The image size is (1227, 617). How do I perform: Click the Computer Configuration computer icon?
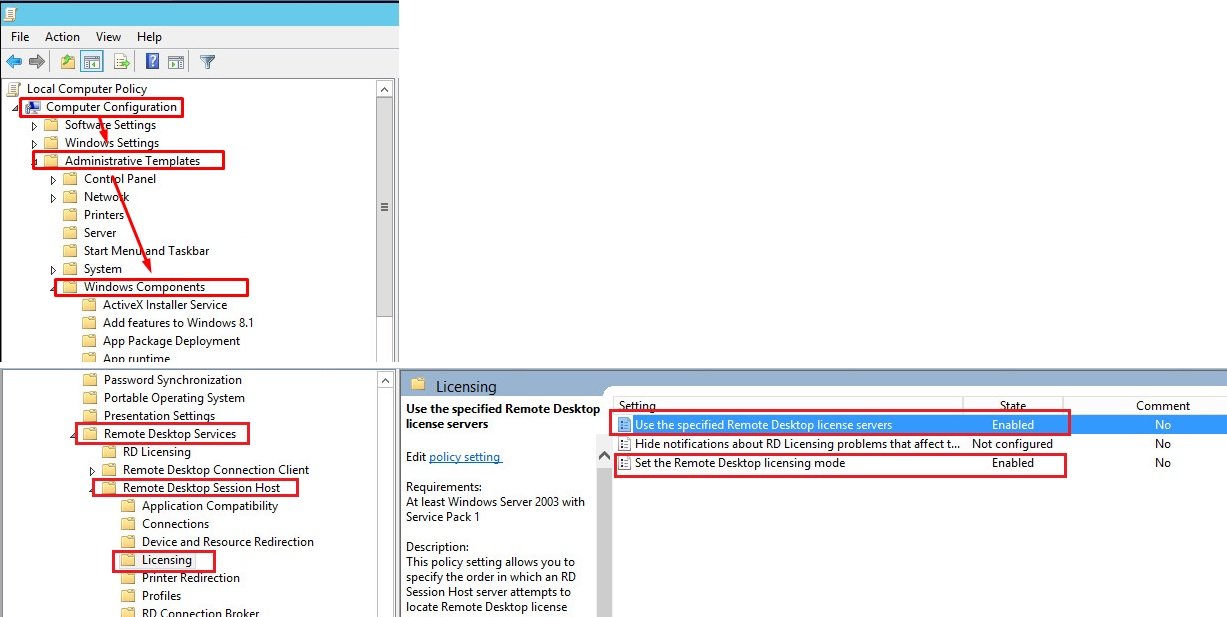click(33, 107)
